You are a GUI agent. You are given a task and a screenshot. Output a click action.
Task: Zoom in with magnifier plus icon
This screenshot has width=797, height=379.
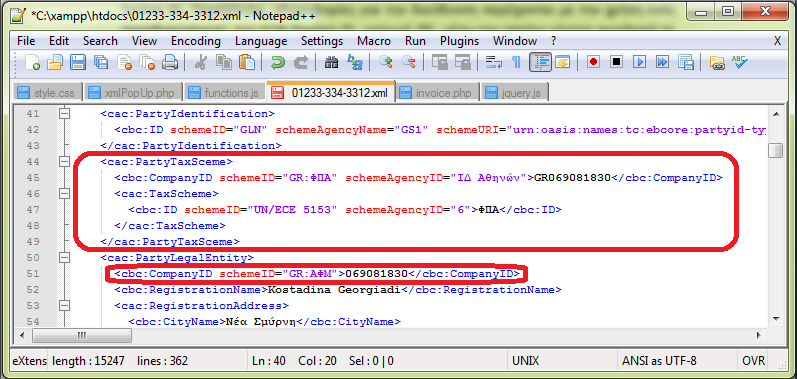coord(386,62)
